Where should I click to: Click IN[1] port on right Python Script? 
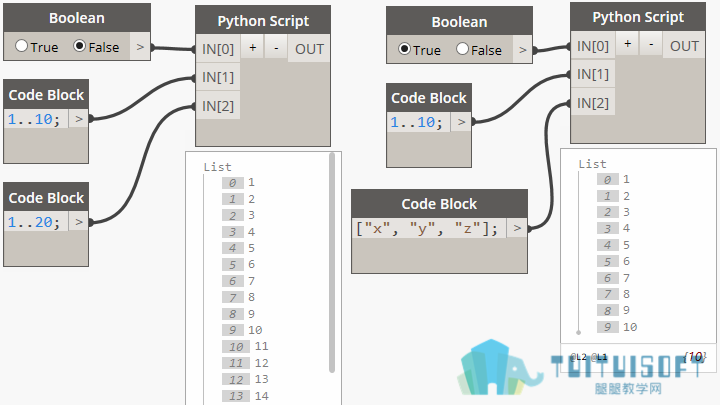593,74
